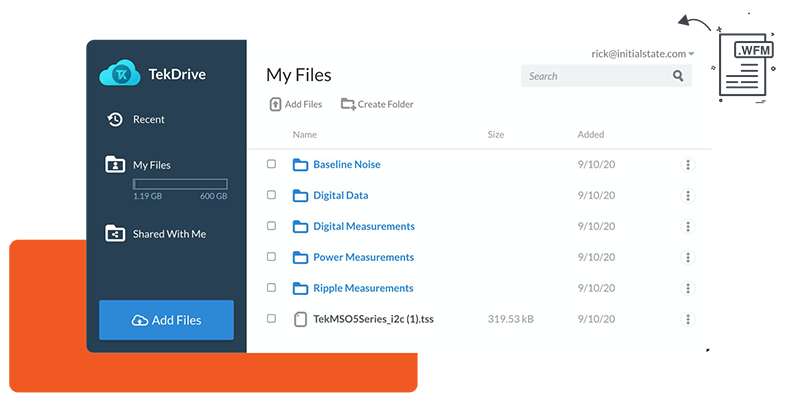Check the Power Measurements checkbox
The height and width of the screenshot is (406, 800).
coord(271,257)
